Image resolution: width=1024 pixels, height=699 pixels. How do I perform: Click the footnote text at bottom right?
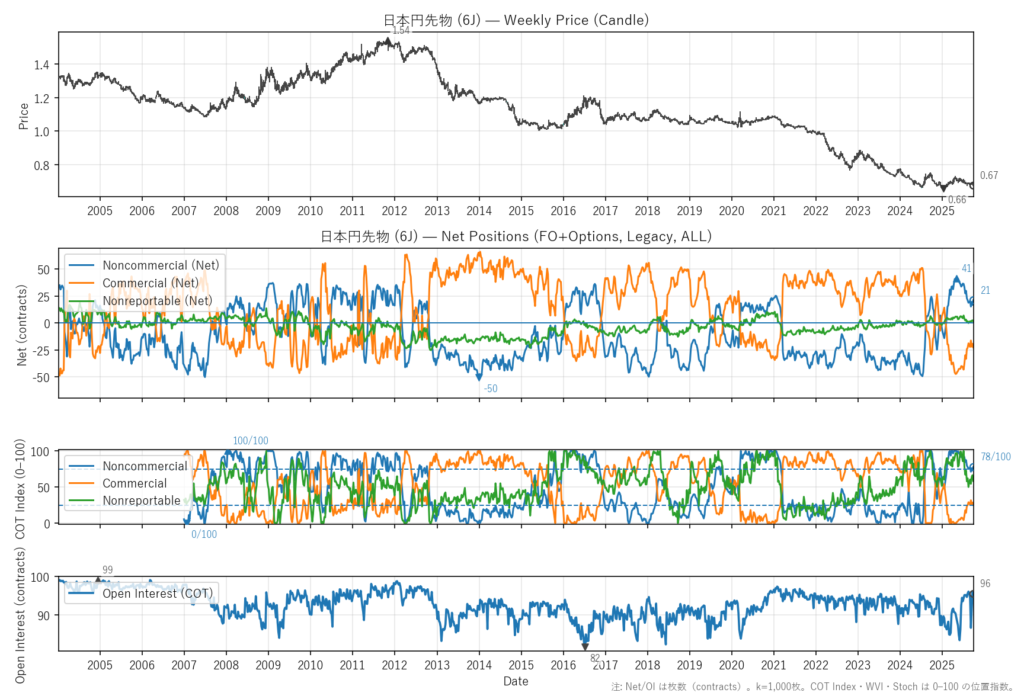(815, 688)
